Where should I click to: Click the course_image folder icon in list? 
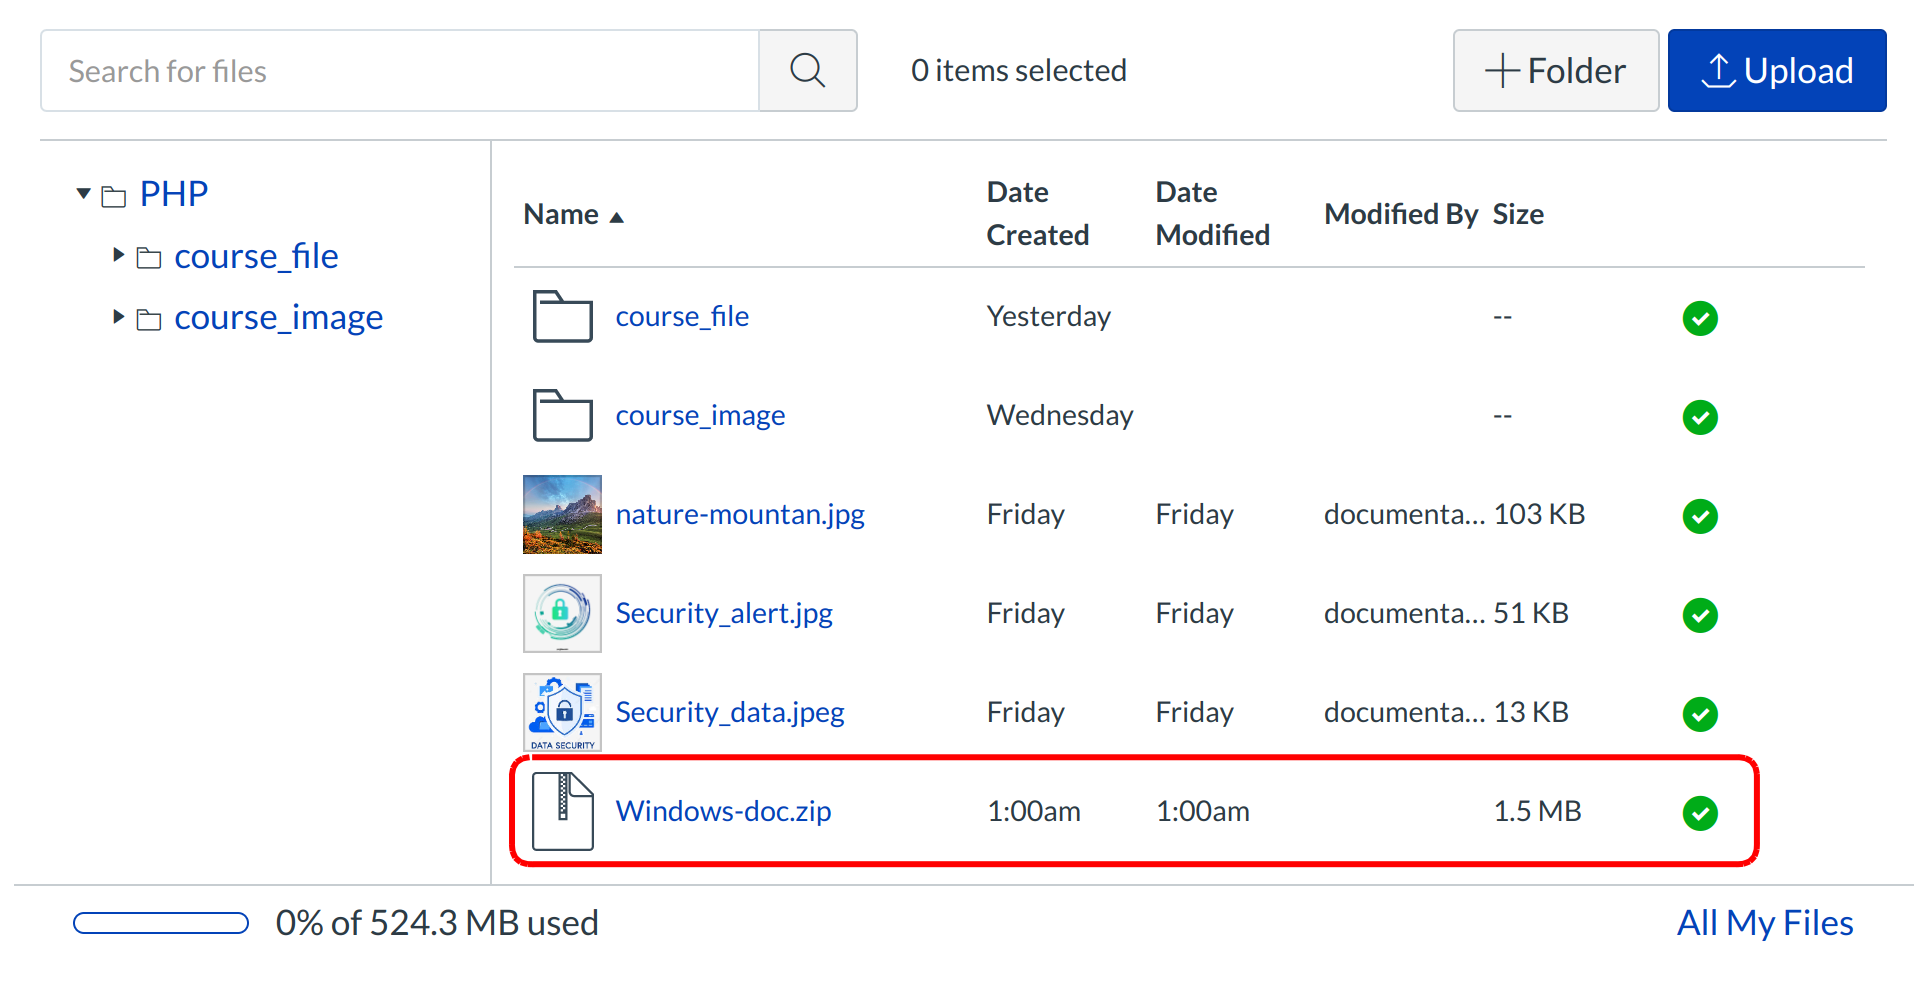click(562, 416)
